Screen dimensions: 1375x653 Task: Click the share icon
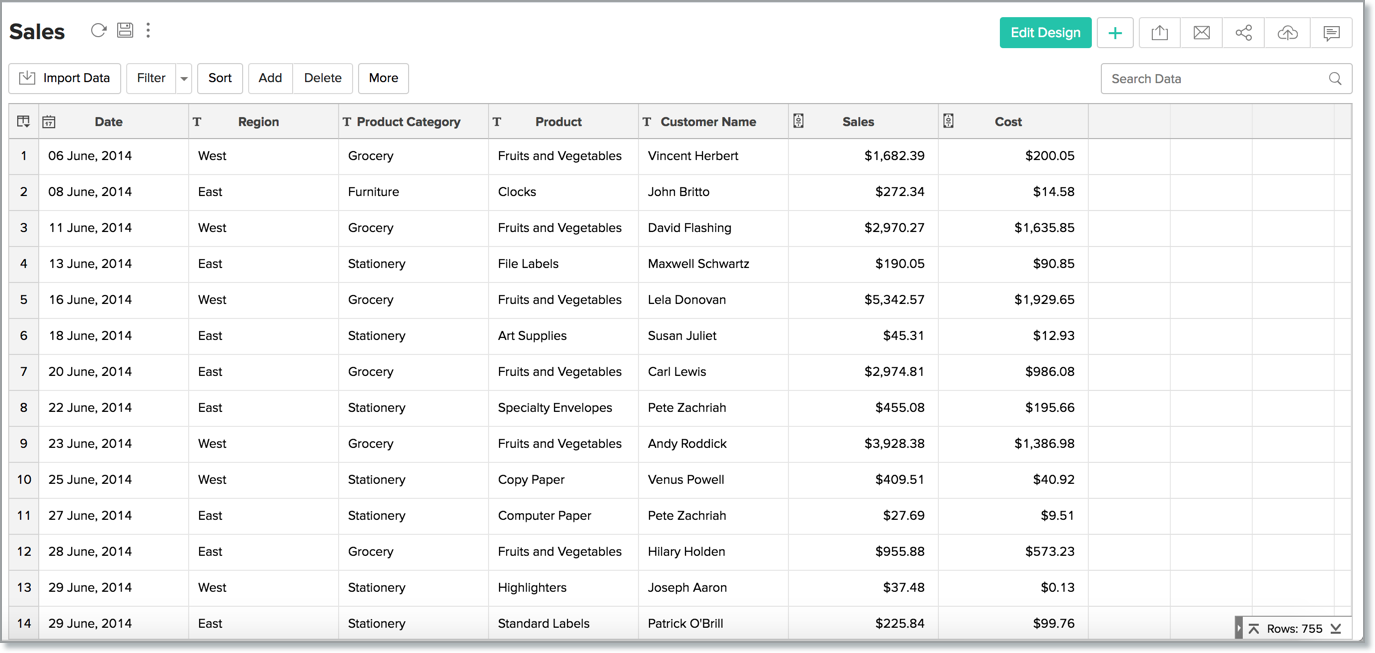[x=1243, y=33]
